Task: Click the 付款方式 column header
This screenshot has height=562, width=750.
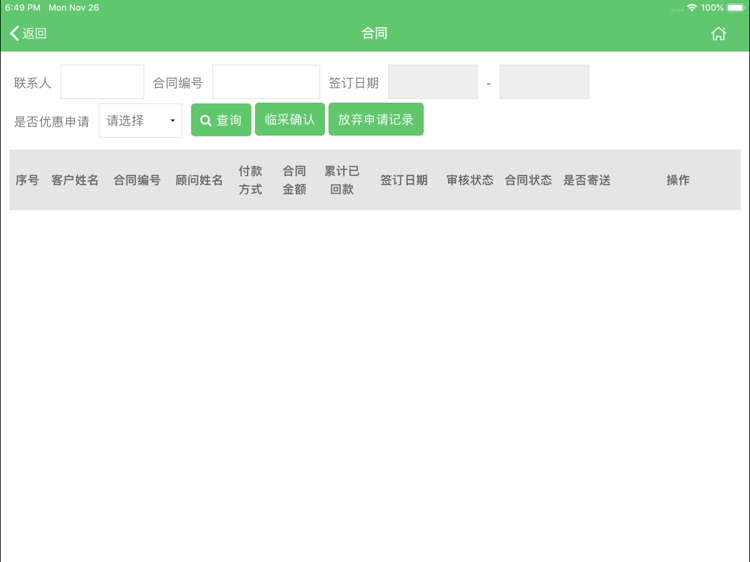Action: (x=250, y=180)
